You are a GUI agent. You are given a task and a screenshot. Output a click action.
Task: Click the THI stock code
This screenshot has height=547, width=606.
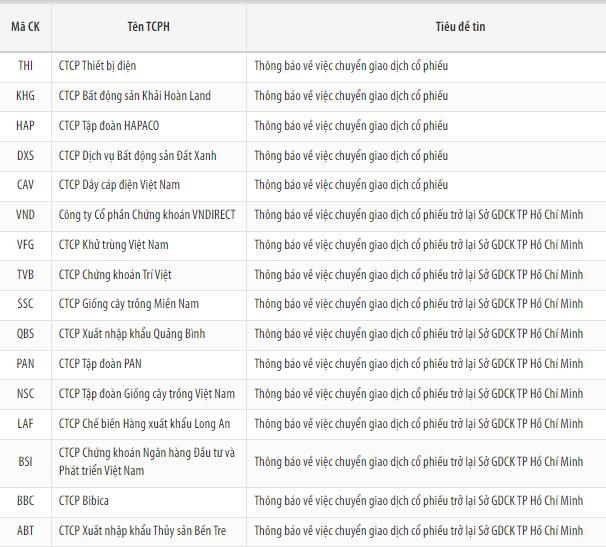(x=25, y=66)
